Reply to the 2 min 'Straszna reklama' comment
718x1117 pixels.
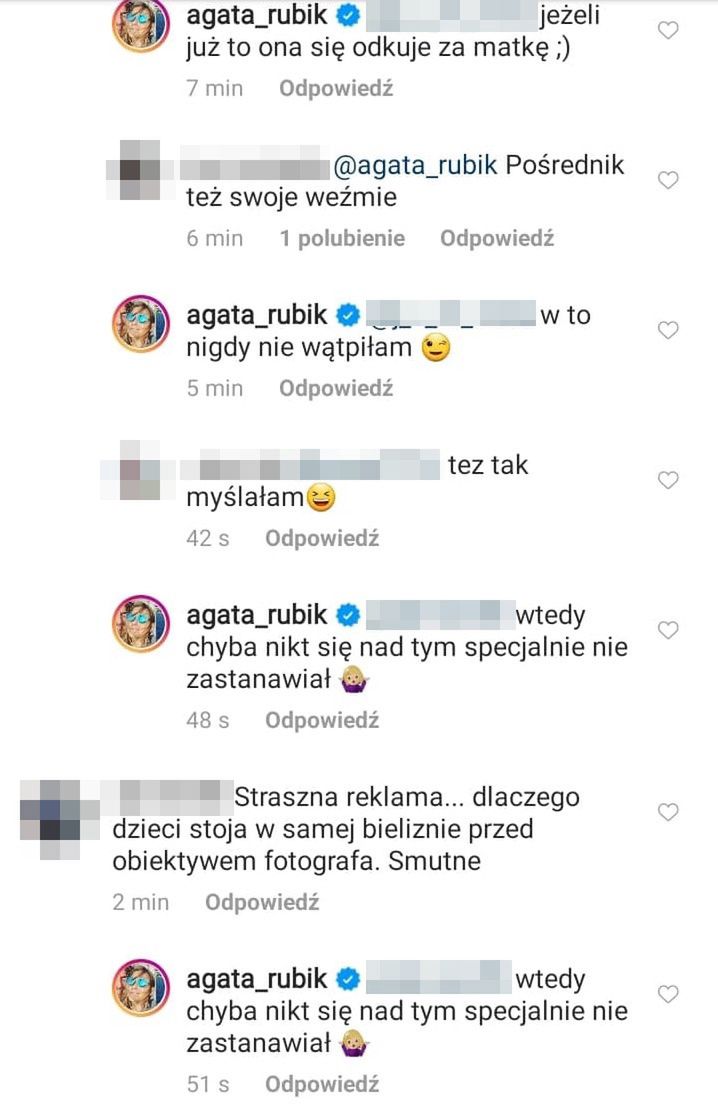pyautogui.click(x=262, y=903)
